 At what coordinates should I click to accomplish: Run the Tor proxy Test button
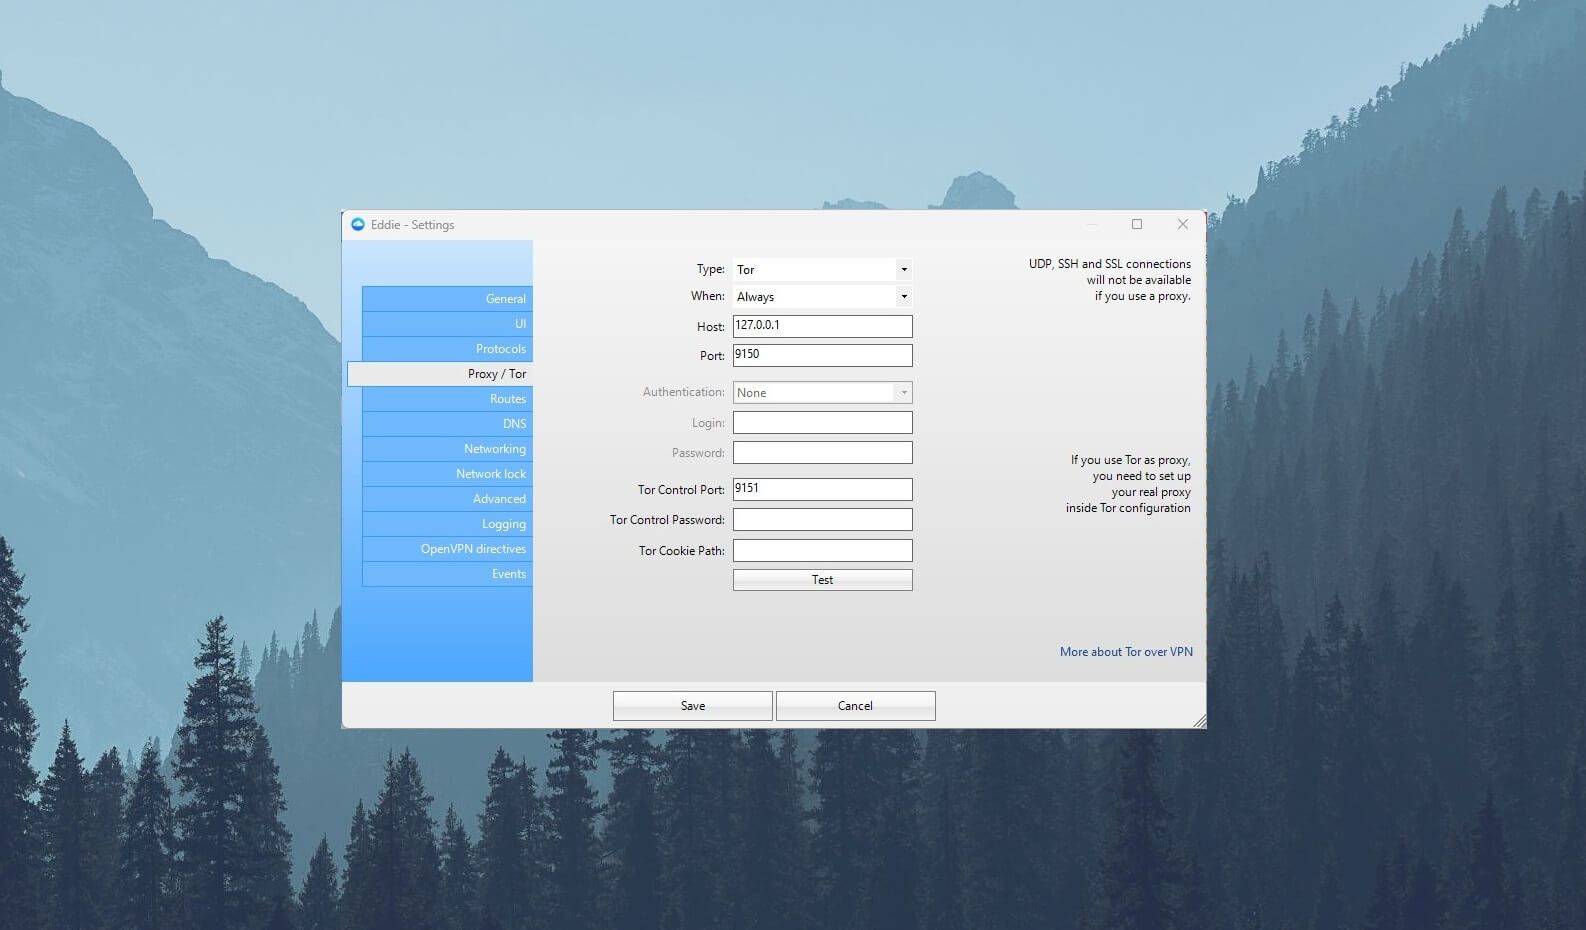pyautogui.click(x=822, y=580)
